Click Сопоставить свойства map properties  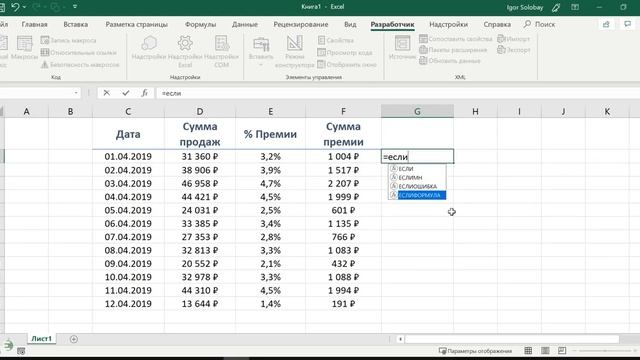coord(456,39)
